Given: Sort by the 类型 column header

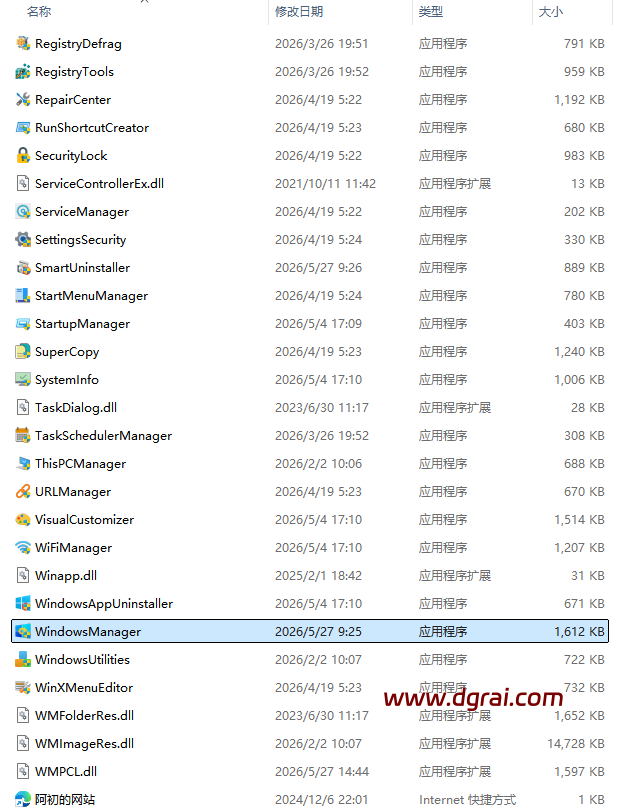Looking at the screenshot, I should (x=430, y=11).
